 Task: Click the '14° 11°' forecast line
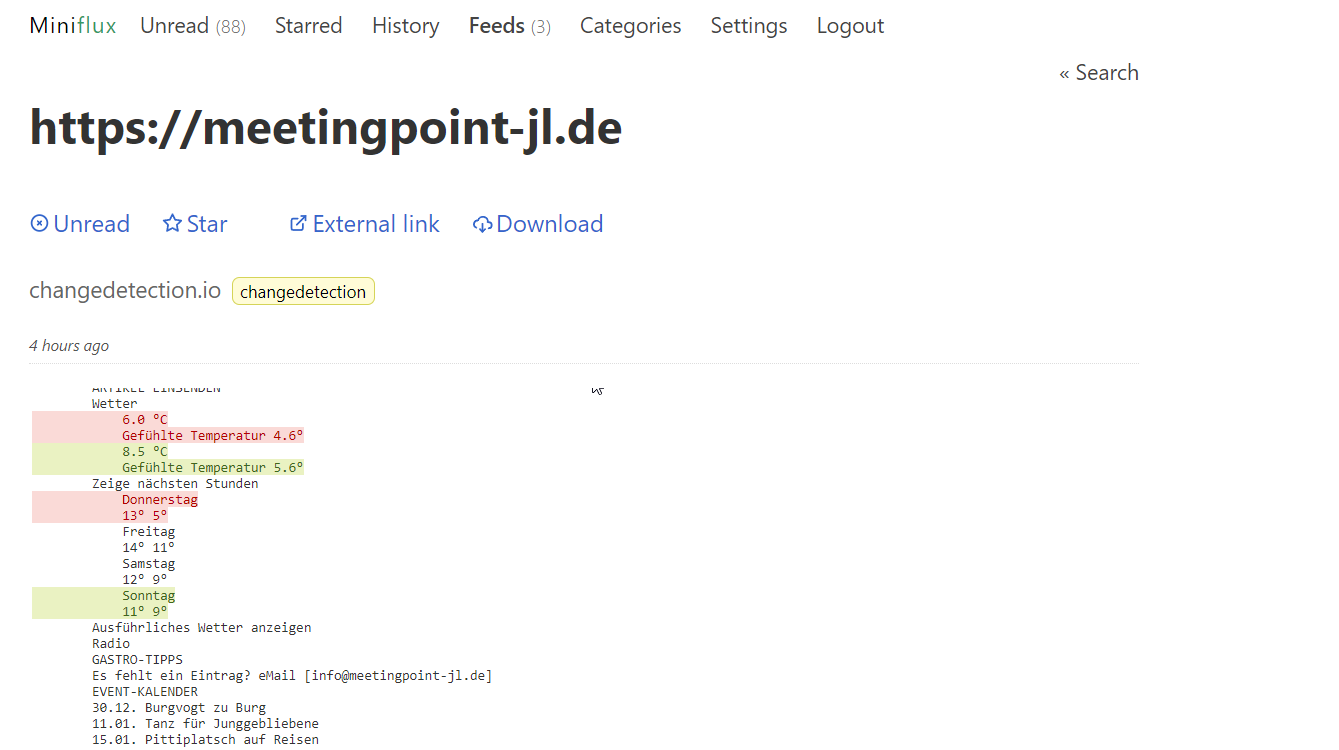pos(149,548)
